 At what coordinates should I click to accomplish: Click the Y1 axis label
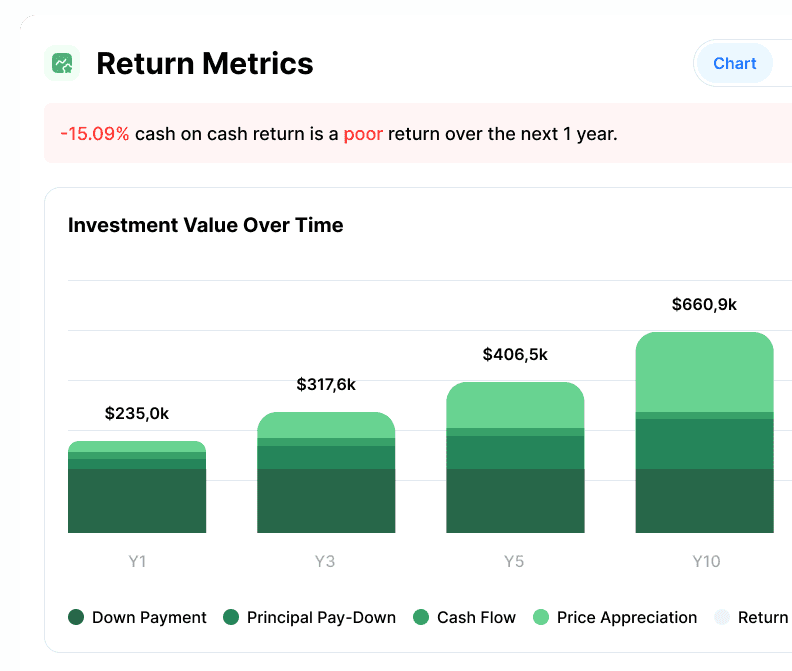pyautogui.click(x=137, y=561)
